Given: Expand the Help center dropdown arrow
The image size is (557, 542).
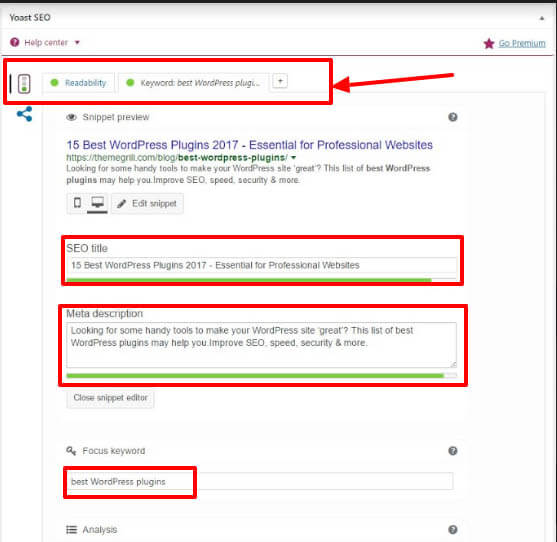Looking at the screenshot, I should [x=77, y=43].
